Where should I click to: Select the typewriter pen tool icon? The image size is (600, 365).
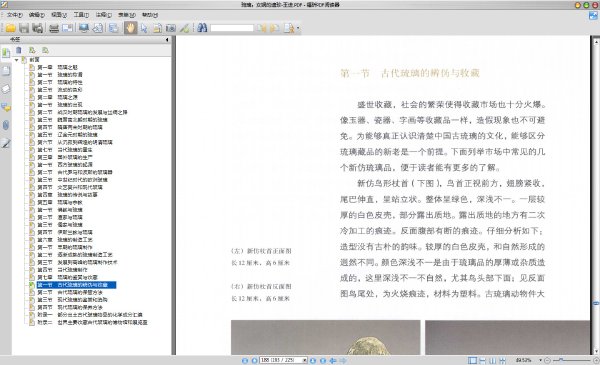[x=184, y=28]
